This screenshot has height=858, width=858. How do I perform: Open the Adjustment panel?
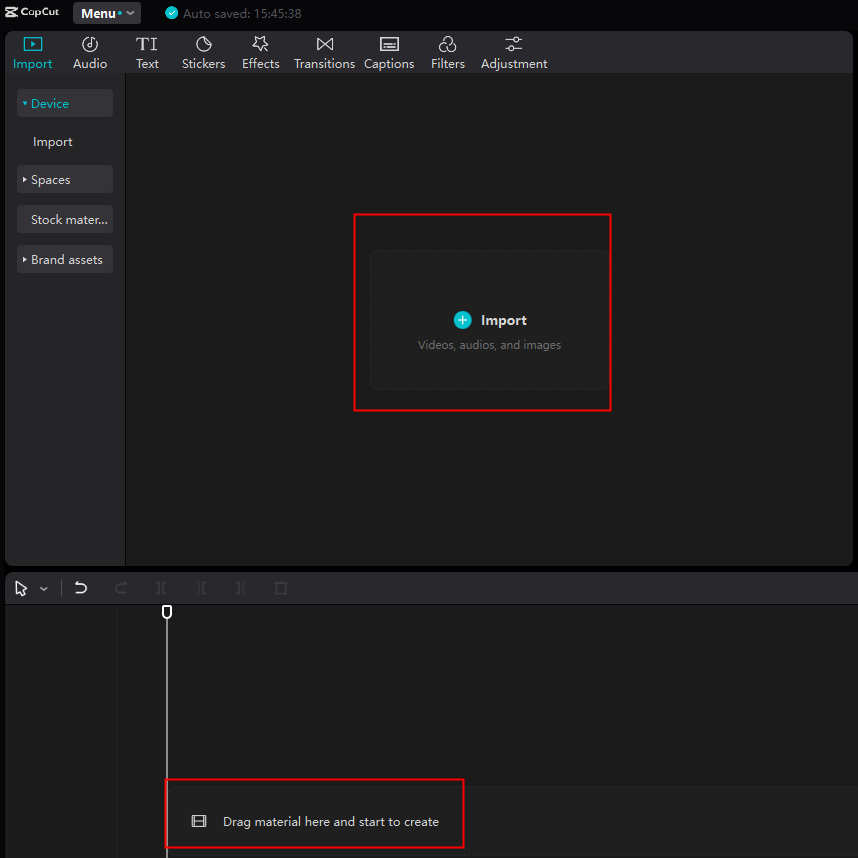[x=513, y=51]
